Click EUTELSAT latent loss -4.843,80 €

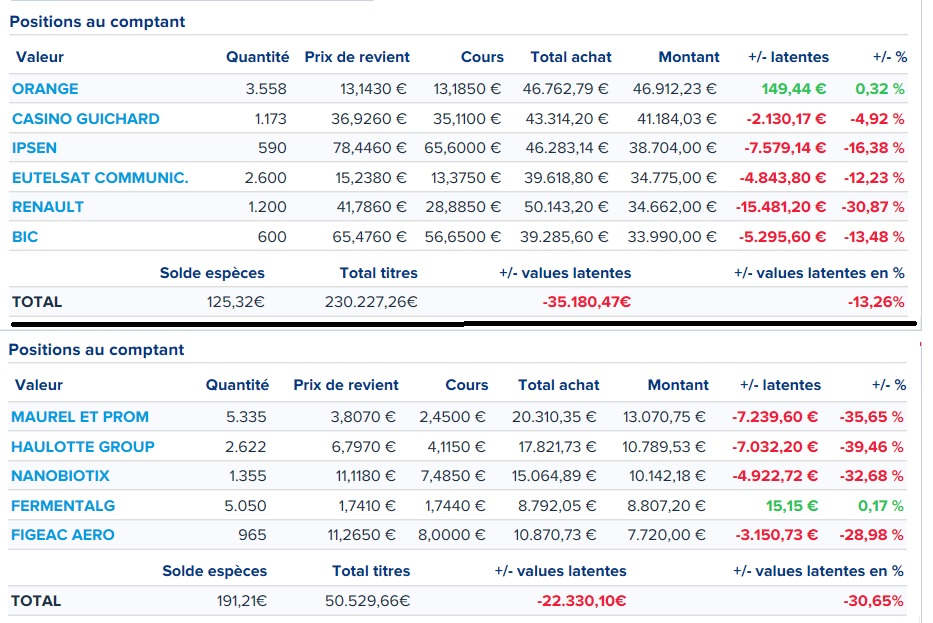(x=783, y=177)
